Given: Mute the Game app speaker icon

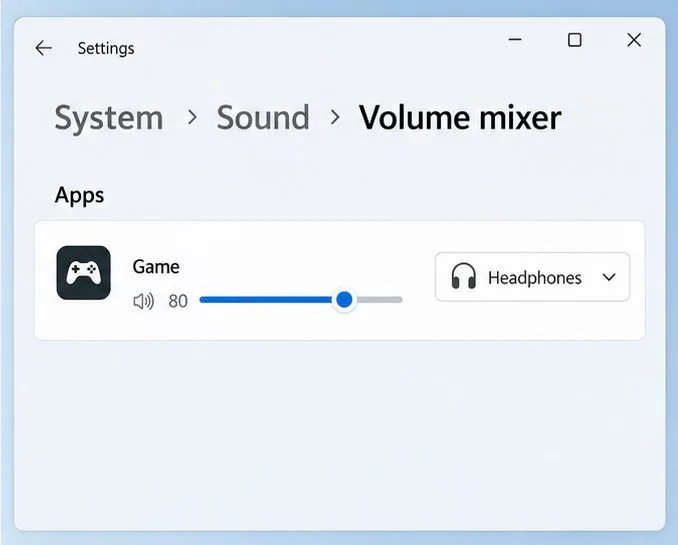Looking at the screenshot, I should [144, 301].
